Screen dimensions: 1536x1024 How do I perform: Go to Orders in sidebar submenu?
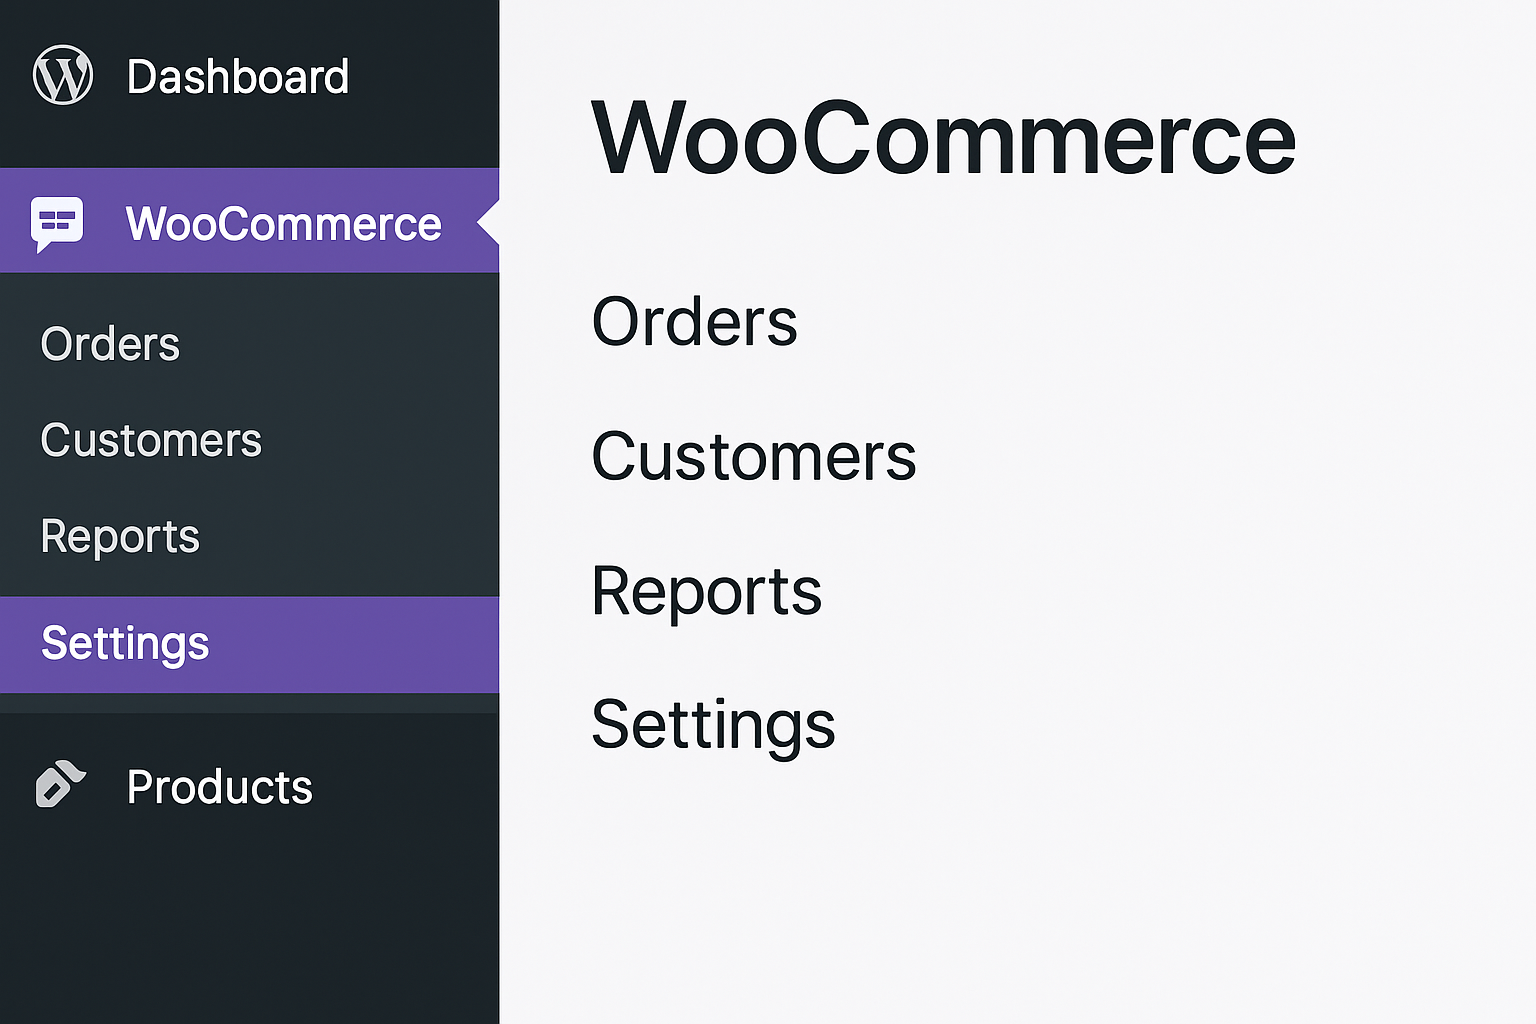coord(110,344)
